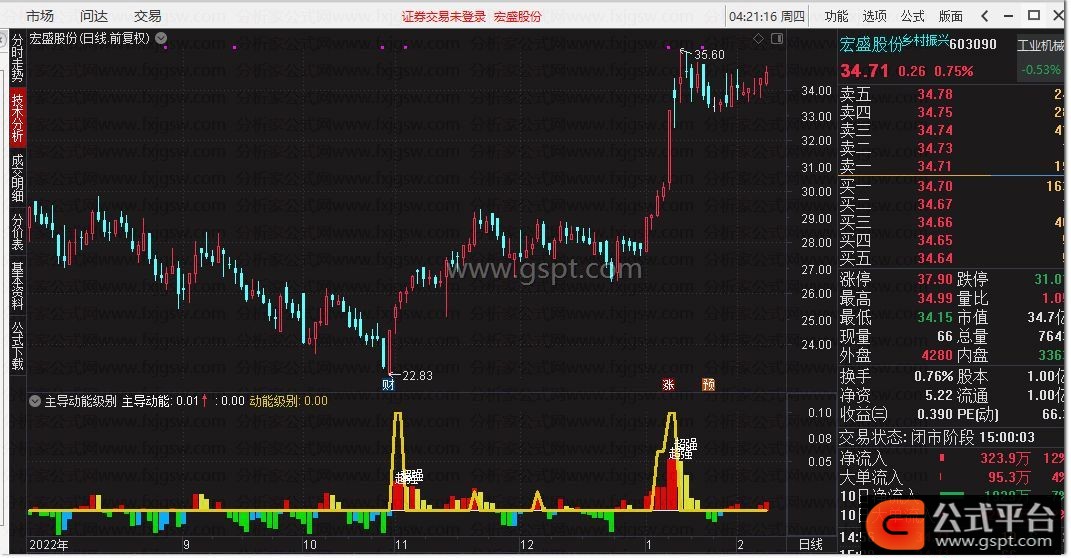Switch to the 技术分析 sidebar tab

coord(17,117)
